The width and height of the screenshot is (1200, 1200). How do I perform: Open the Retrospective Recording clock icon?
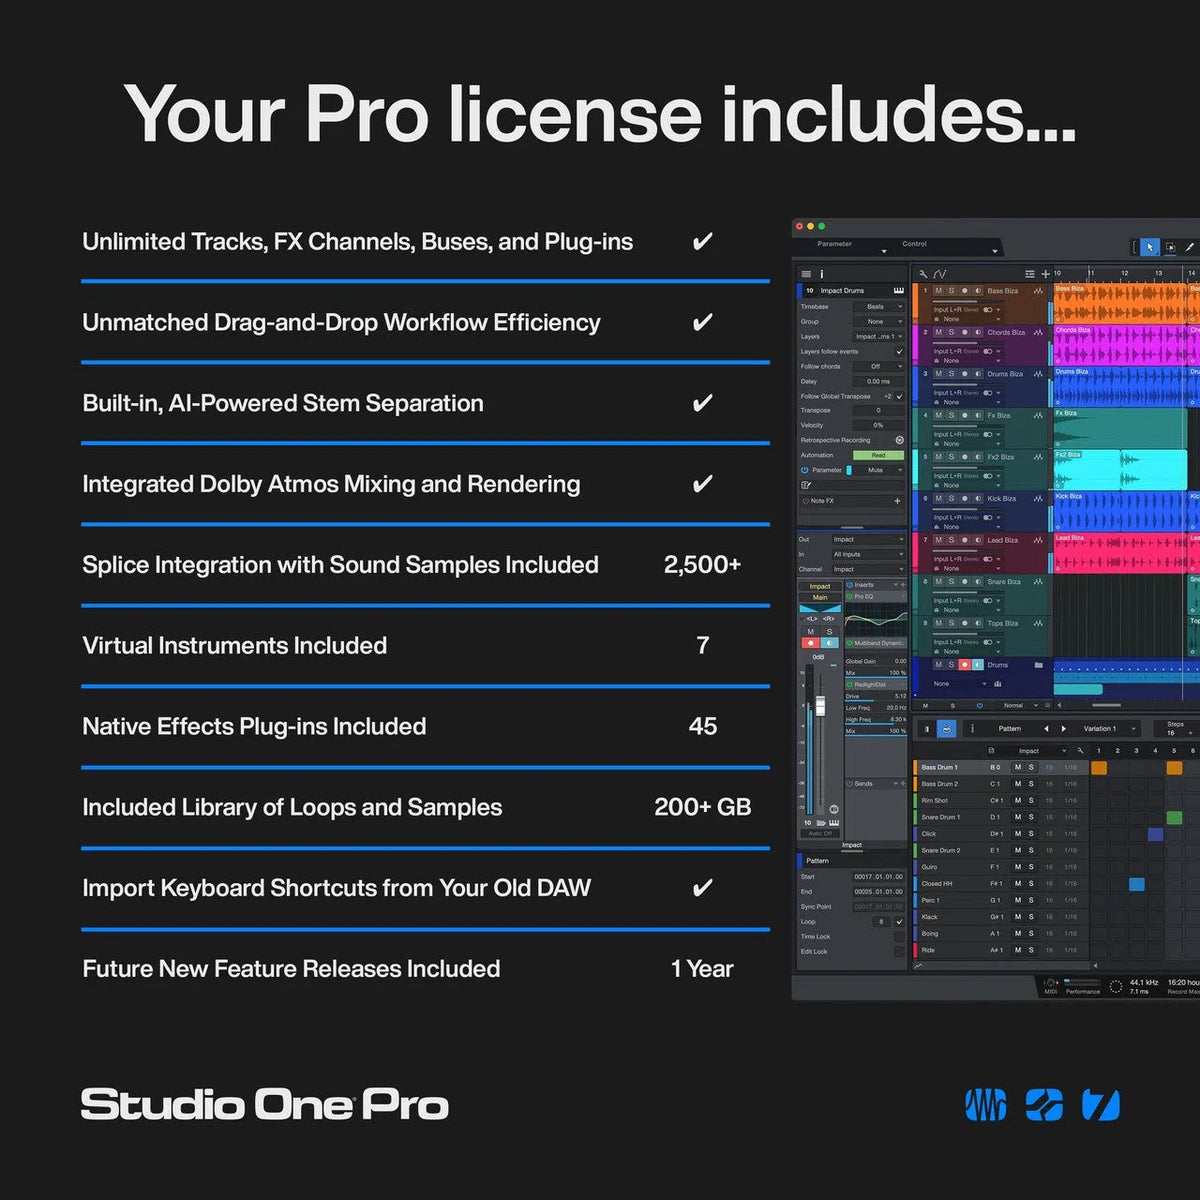899,440
